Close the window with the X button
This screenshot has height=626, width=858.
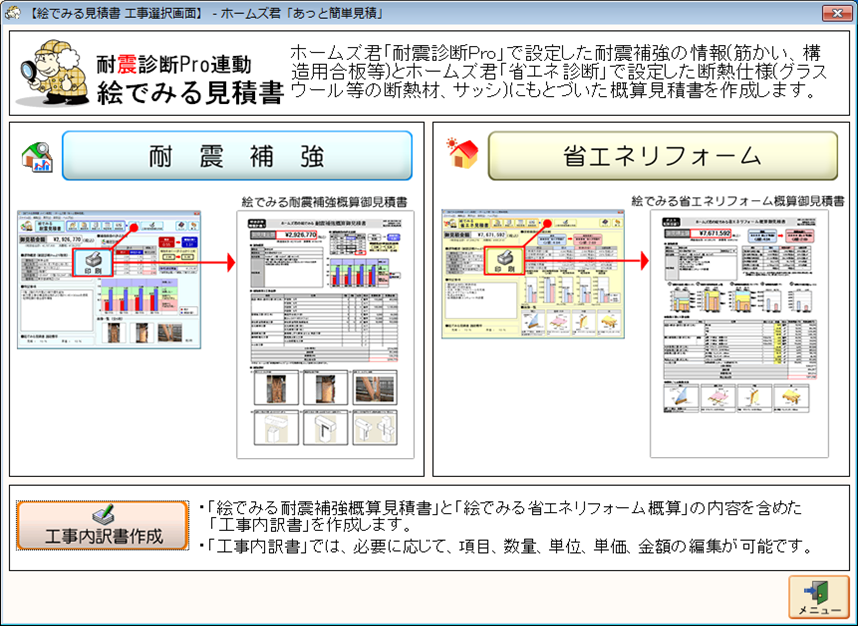837,13
